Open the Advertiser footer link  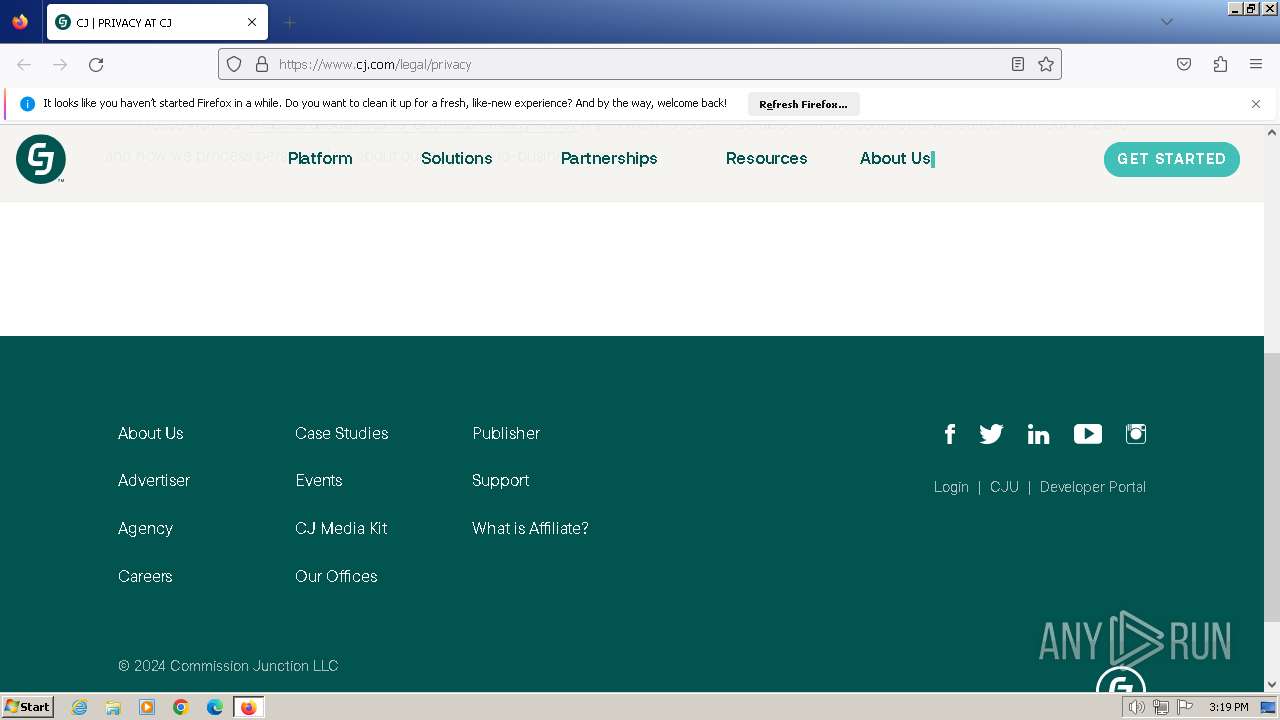[x=154, y=480]
